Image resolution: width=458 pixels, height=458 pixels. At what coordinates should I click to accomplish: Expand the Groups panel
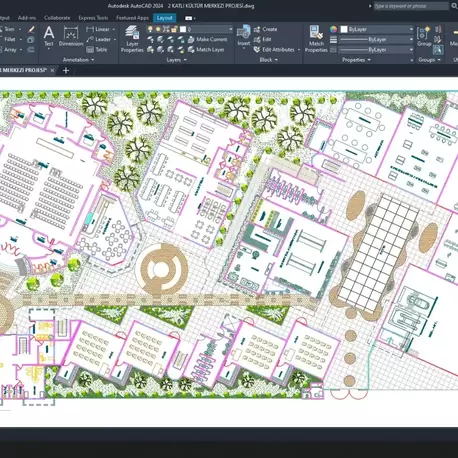429,60
